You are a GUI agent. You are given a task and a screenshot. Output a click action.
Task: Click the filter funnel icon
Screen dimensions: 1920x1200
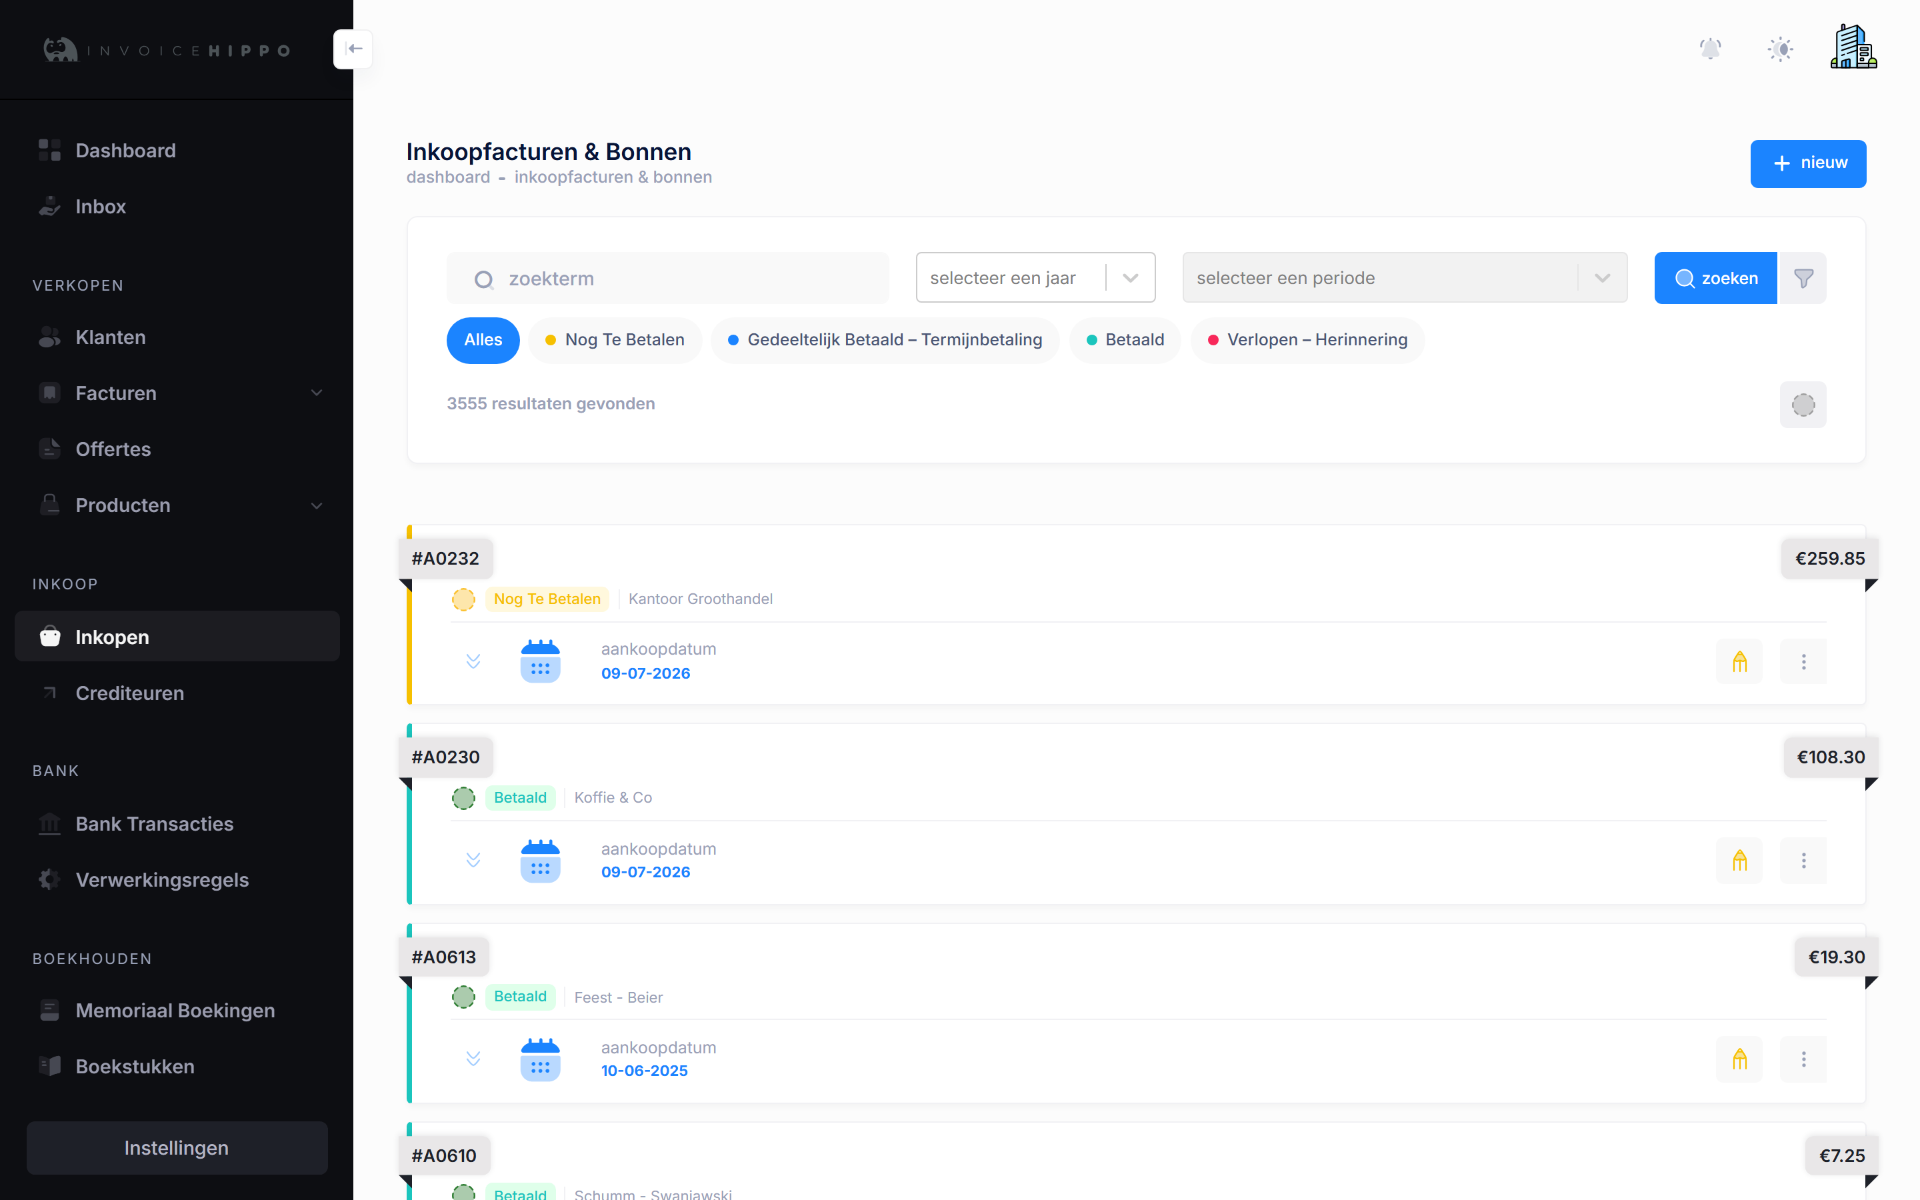point(1803,278)
